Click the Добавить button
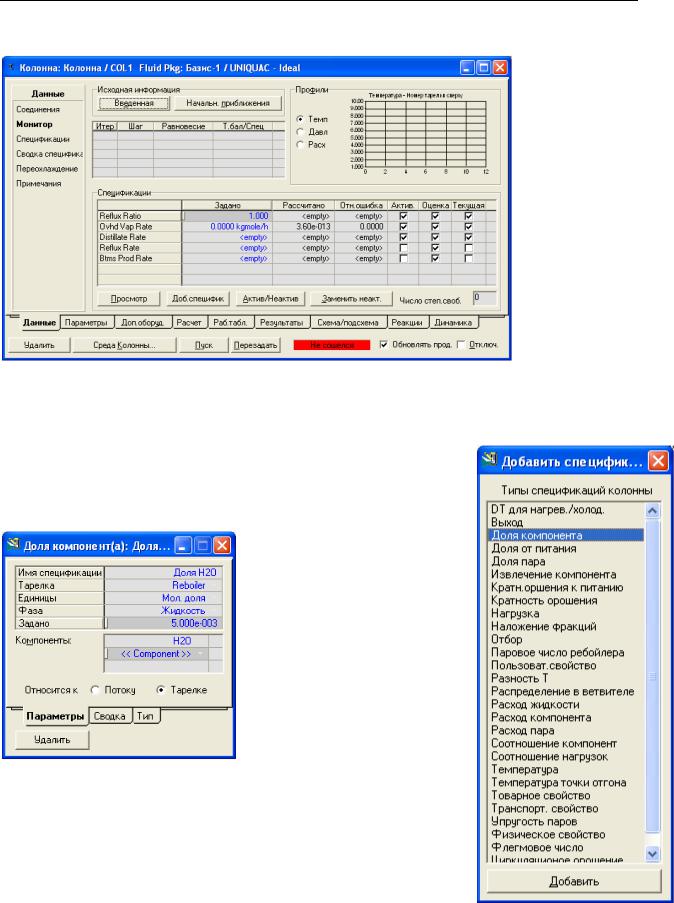 pos(574,881)
